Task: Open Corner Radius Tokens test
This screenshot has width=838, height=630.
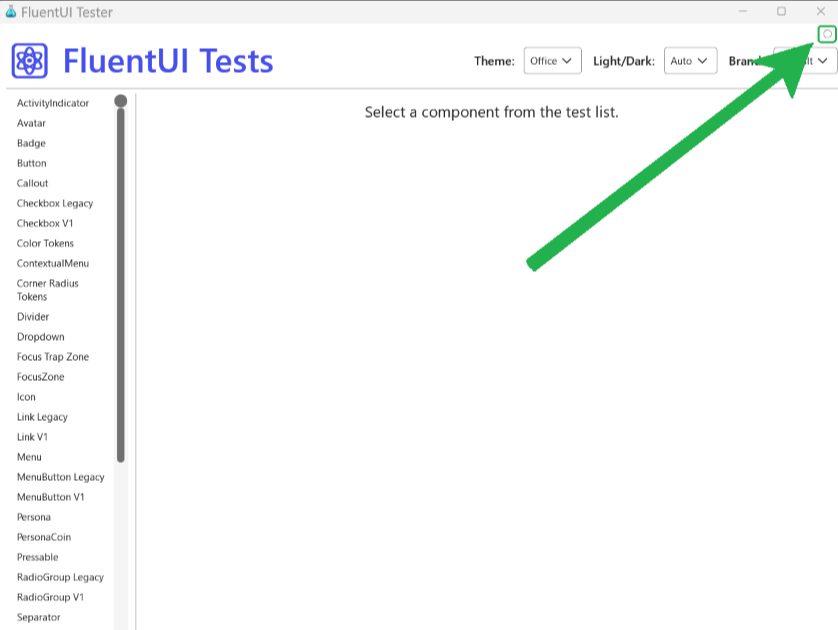Action: [48, 290]
